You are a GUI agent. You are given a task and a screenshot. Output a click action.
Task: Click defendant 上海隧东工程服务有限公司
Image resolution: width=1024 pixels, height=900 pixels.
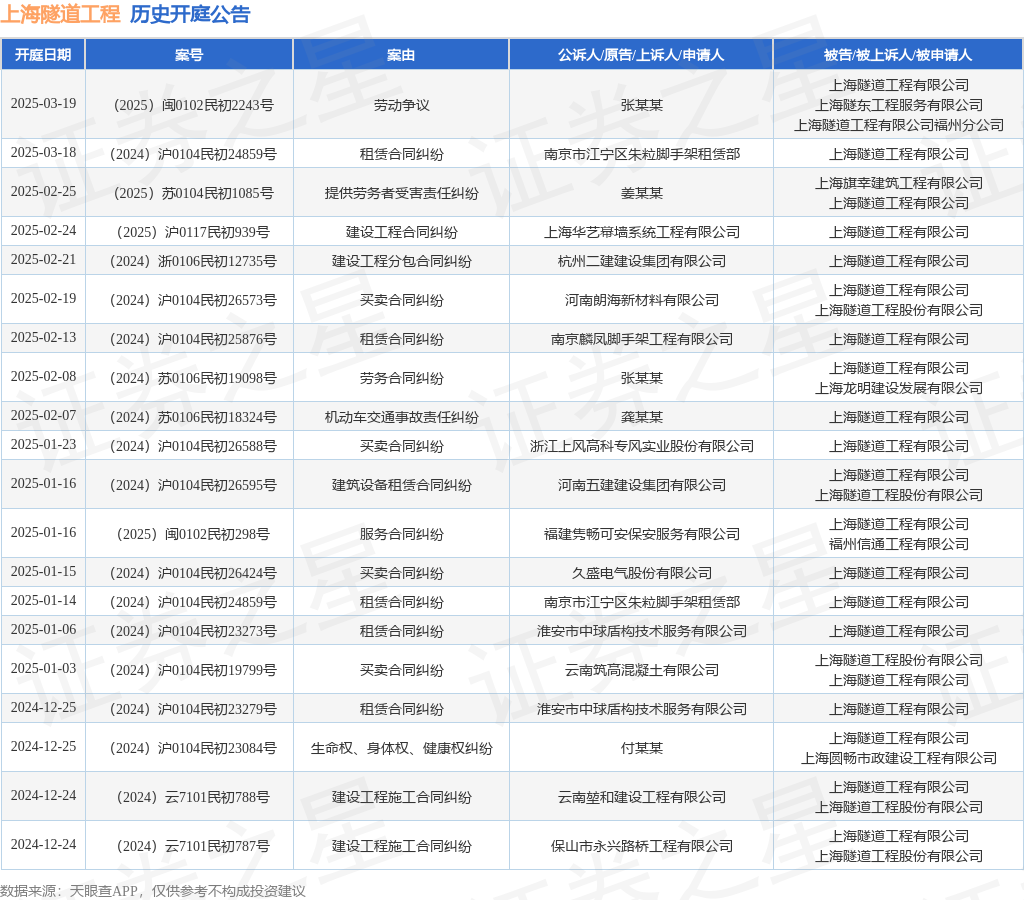coord(898,105)
